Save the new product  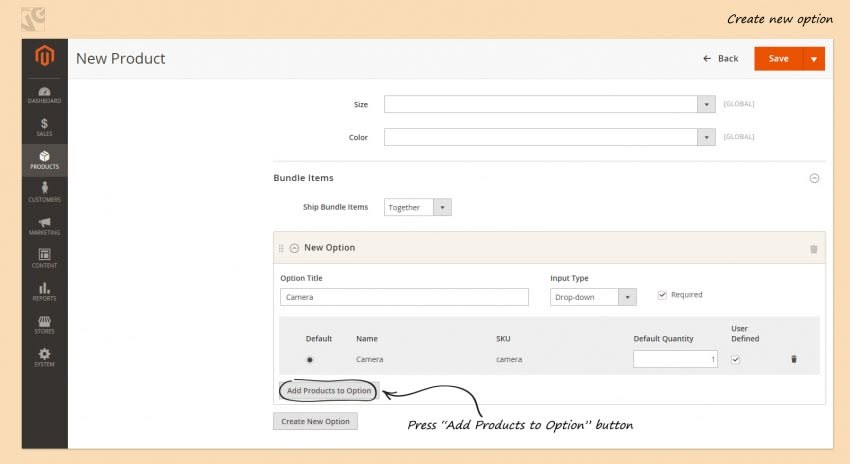(x=778, y=59)
